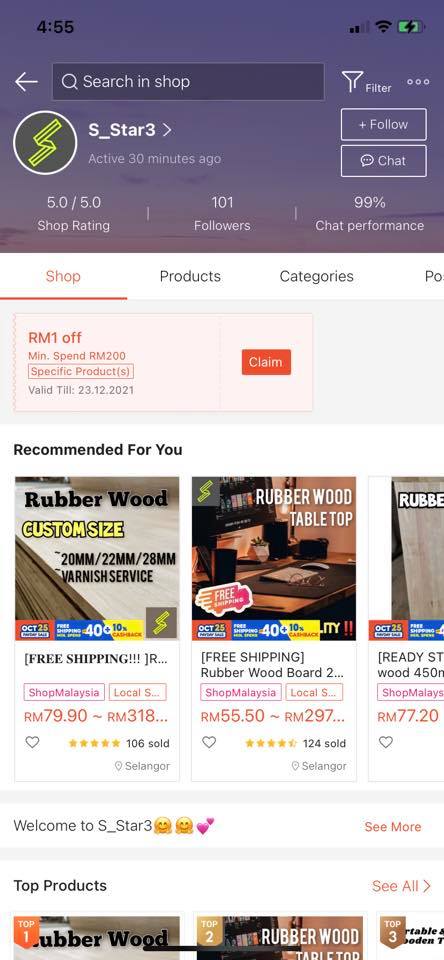This screenshot has height=960, width=444.
Task: Tap the back arrow icon
Action: 26,81
